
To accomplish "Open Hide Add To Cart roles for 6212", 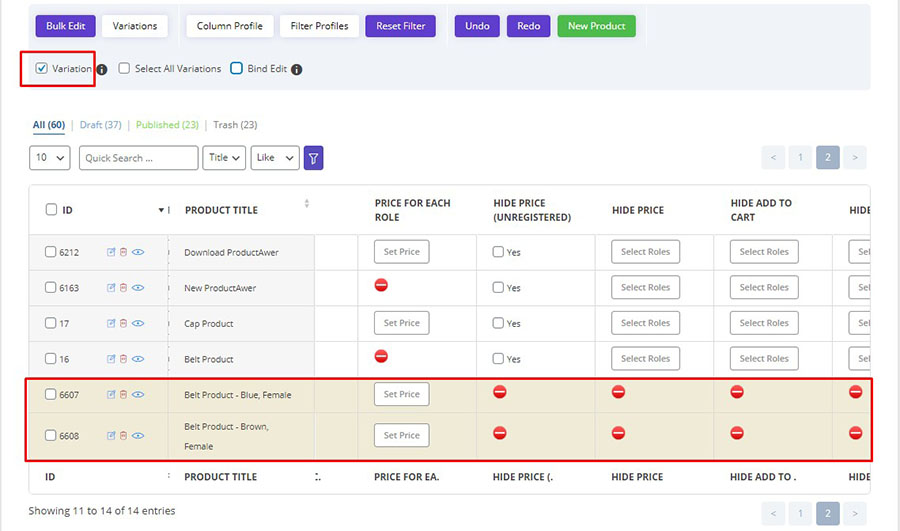I will click(x=764, y=252).
